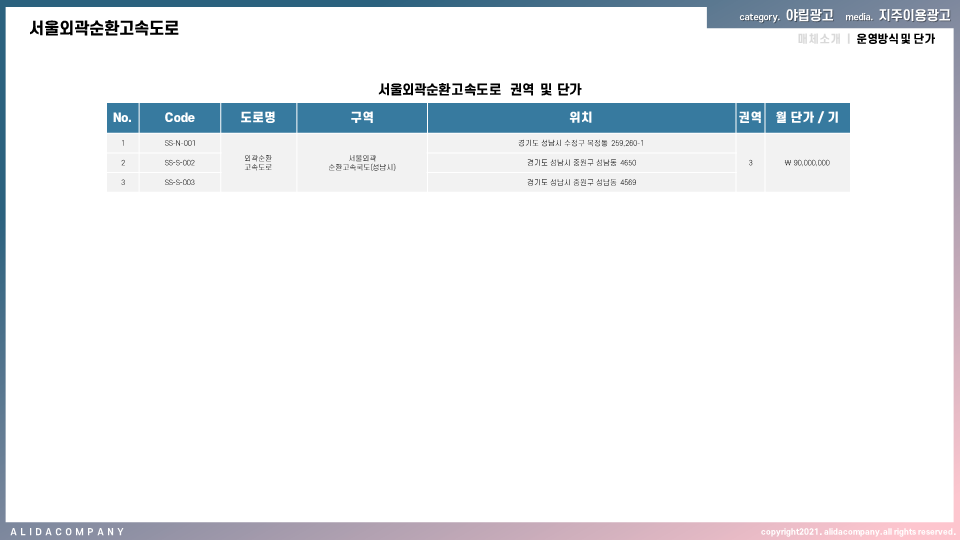Click code cell SS-S-002

coord(180,162)
